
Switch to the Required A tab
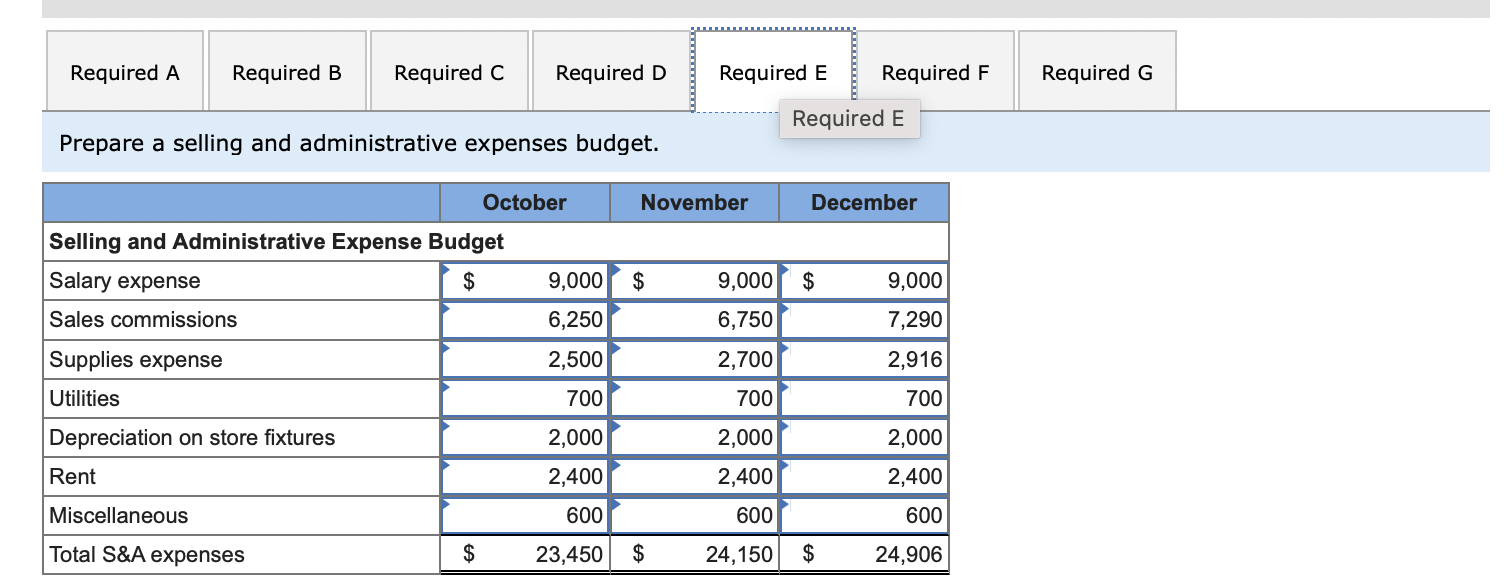124,71
